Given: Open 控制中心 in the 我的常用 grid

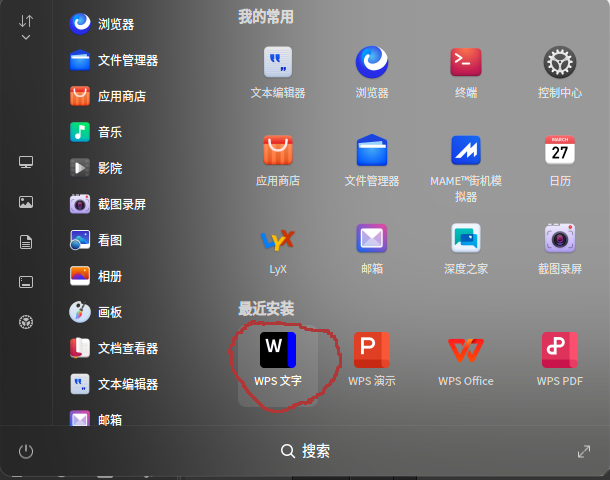Looking at the screenshot, I should pos(560,73).
